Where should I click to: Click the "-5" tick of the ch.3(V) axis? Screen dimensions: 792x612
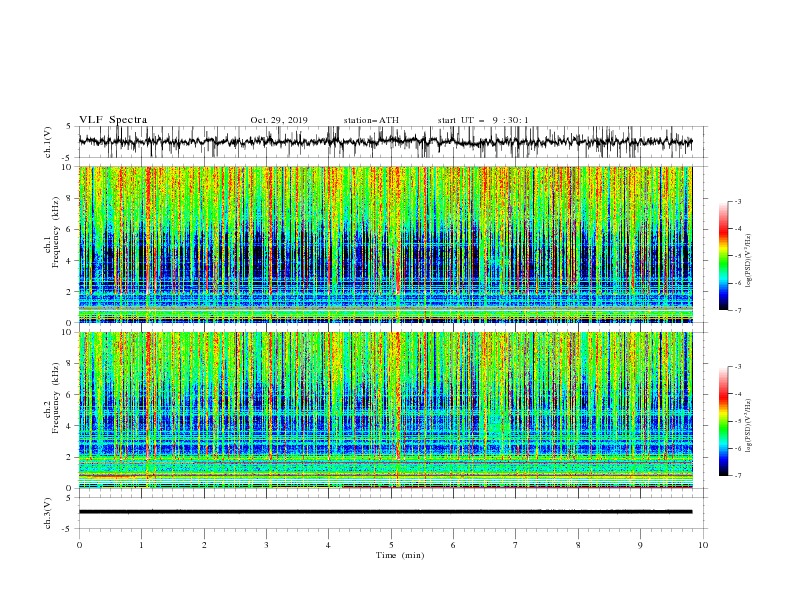[x=68, y=529]
